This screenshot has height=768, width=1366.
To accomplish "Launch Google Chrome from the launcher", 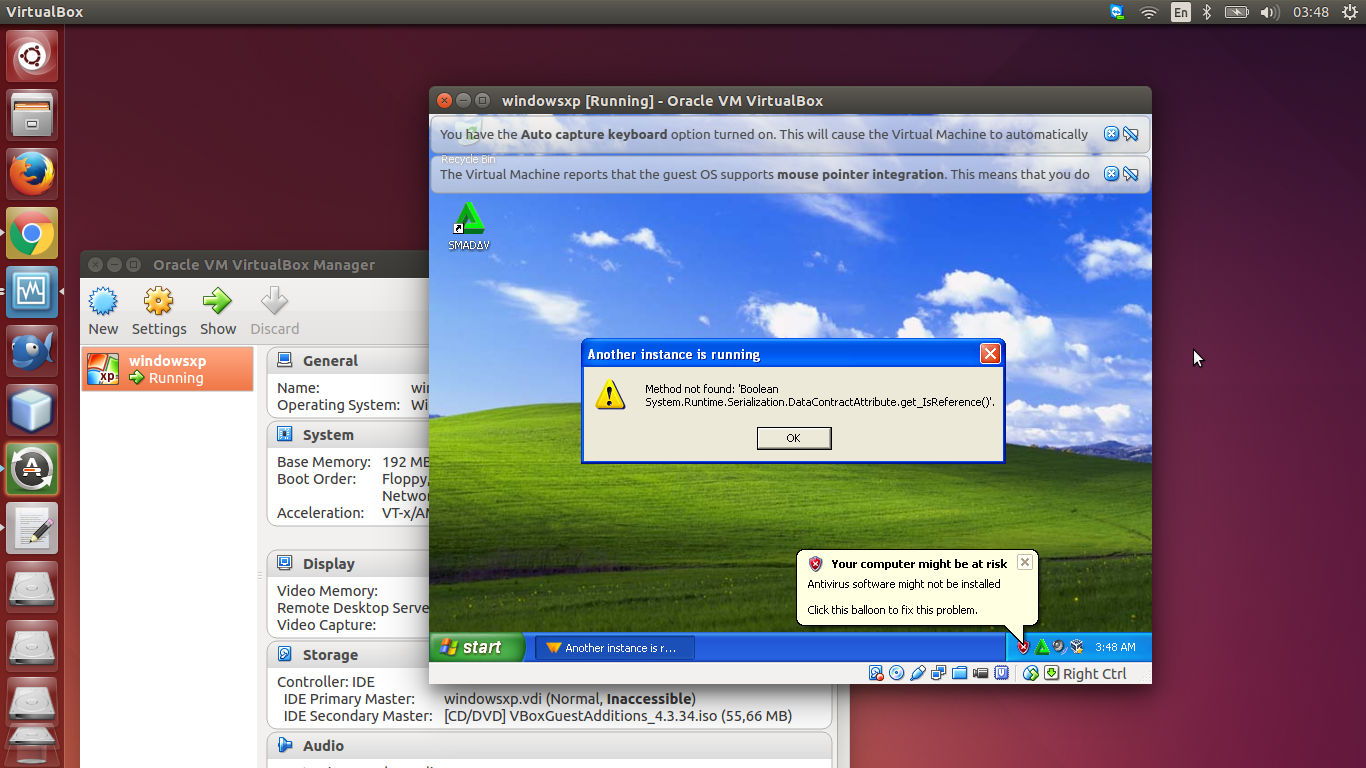I will tap(32, 234).
